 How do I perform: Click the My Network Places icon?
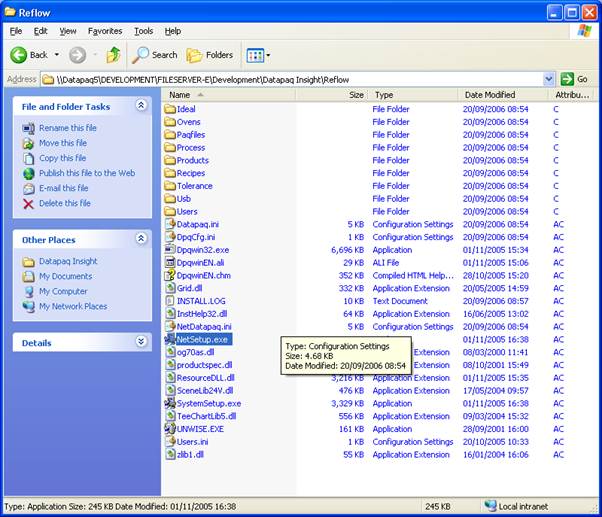[x=28, y=306]
